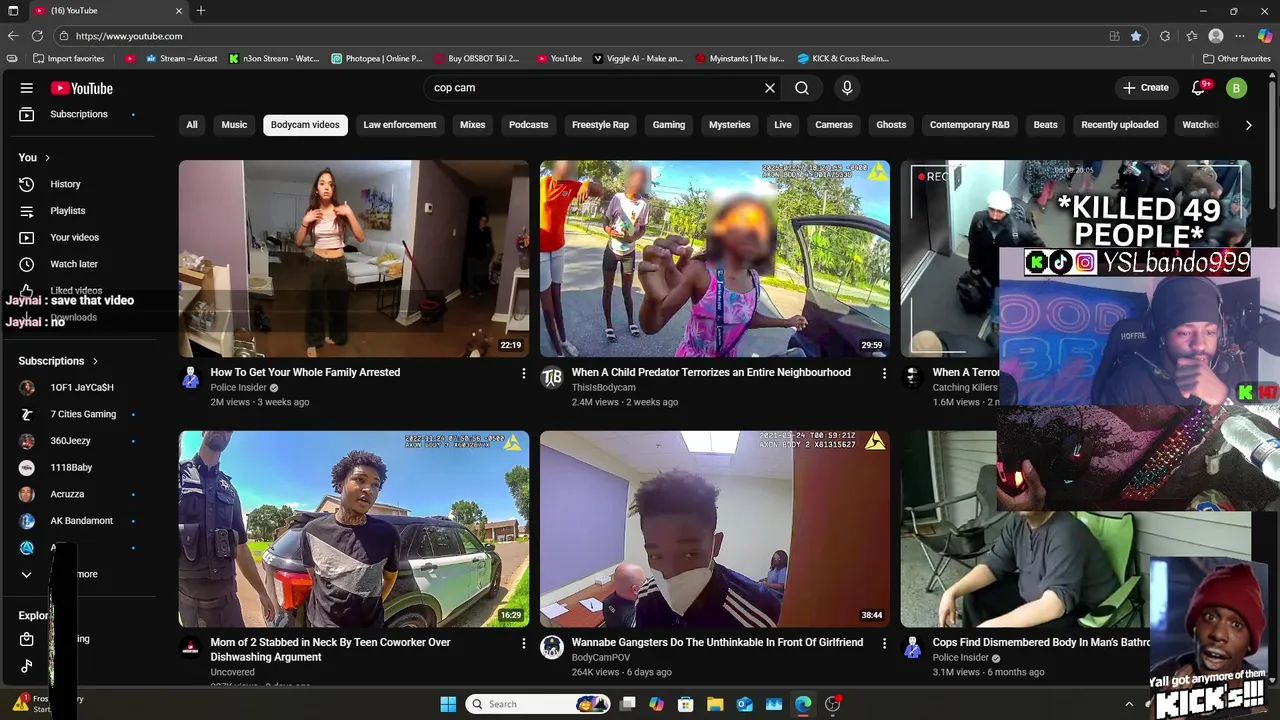Open options for How To Get Your Whole Family Arrested
Image resolution: width=1280 pixels, height=720 pixels.
point(523,373)
